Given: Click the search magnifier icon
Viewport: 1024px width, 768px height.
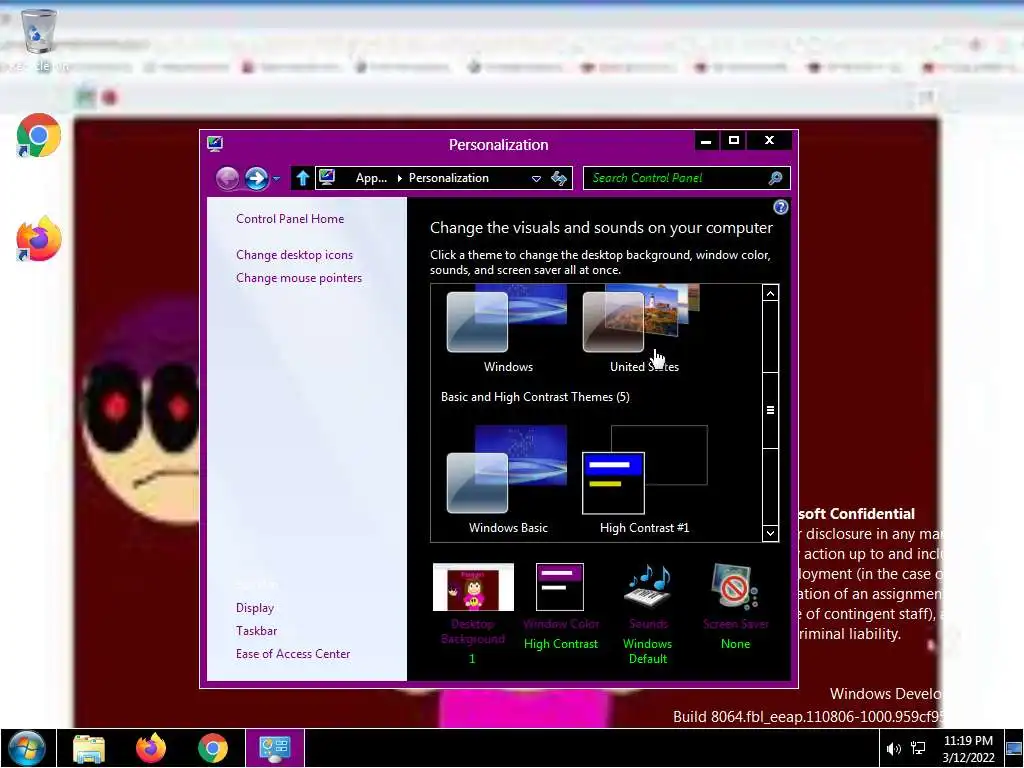Looking at the screenshot, I should pos(775,178).
